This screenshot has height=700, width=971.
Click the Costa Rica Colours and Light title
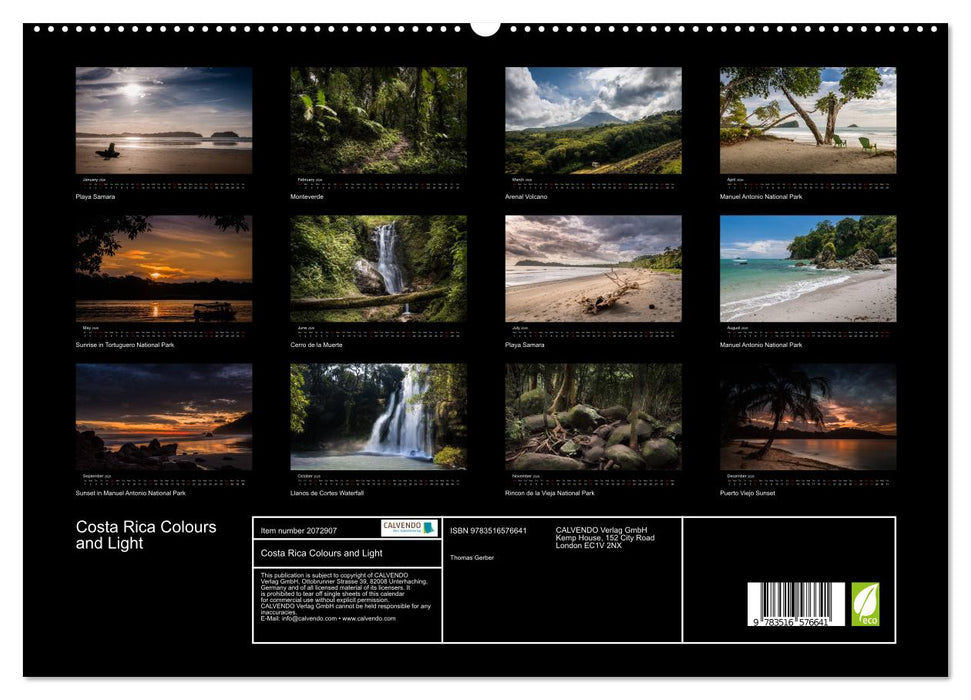144,532
